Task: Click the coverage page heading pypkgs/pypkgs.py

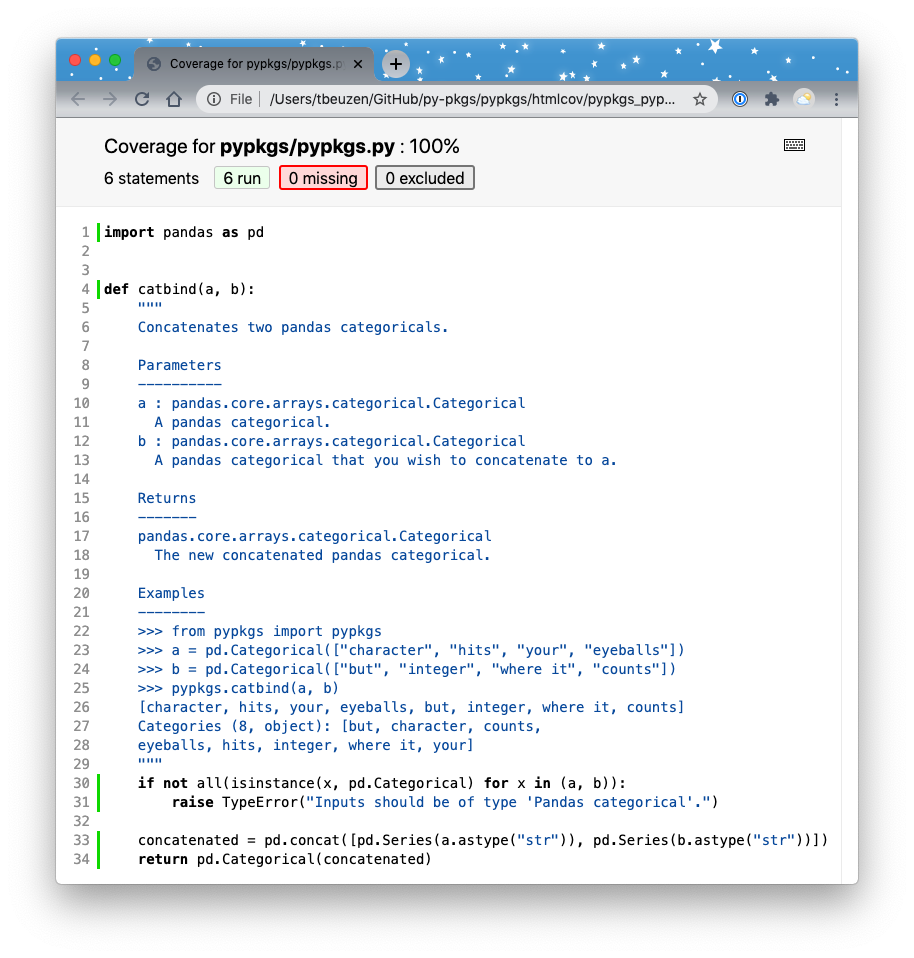Action: pos(307,146)
